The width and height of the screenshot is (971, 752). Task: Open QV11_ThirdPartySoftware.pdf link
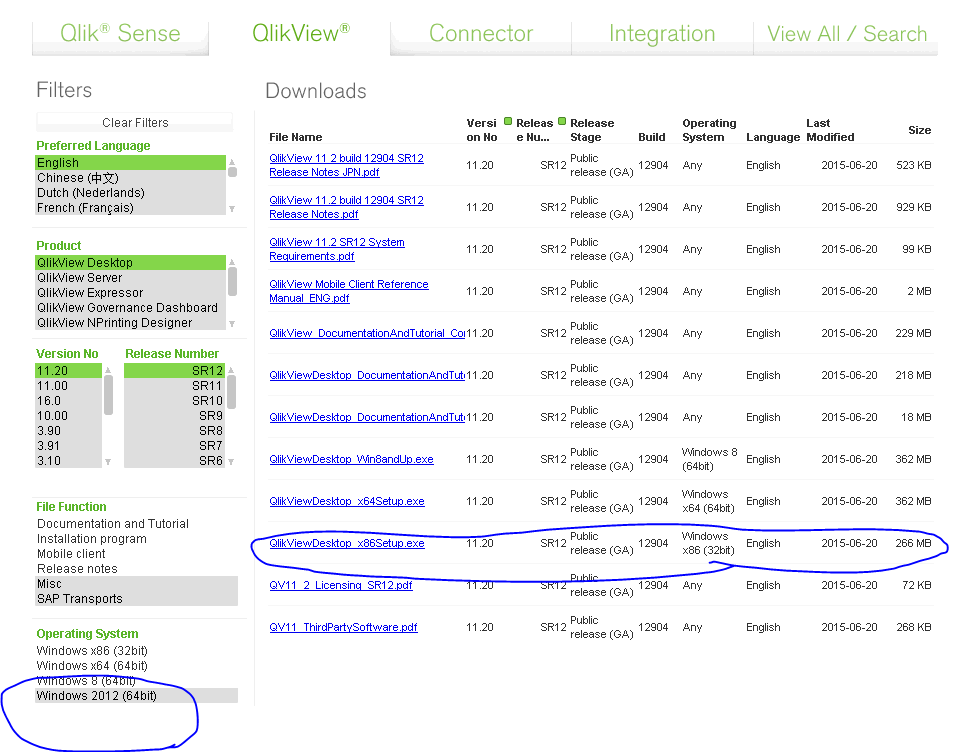[x=343, y=627]
